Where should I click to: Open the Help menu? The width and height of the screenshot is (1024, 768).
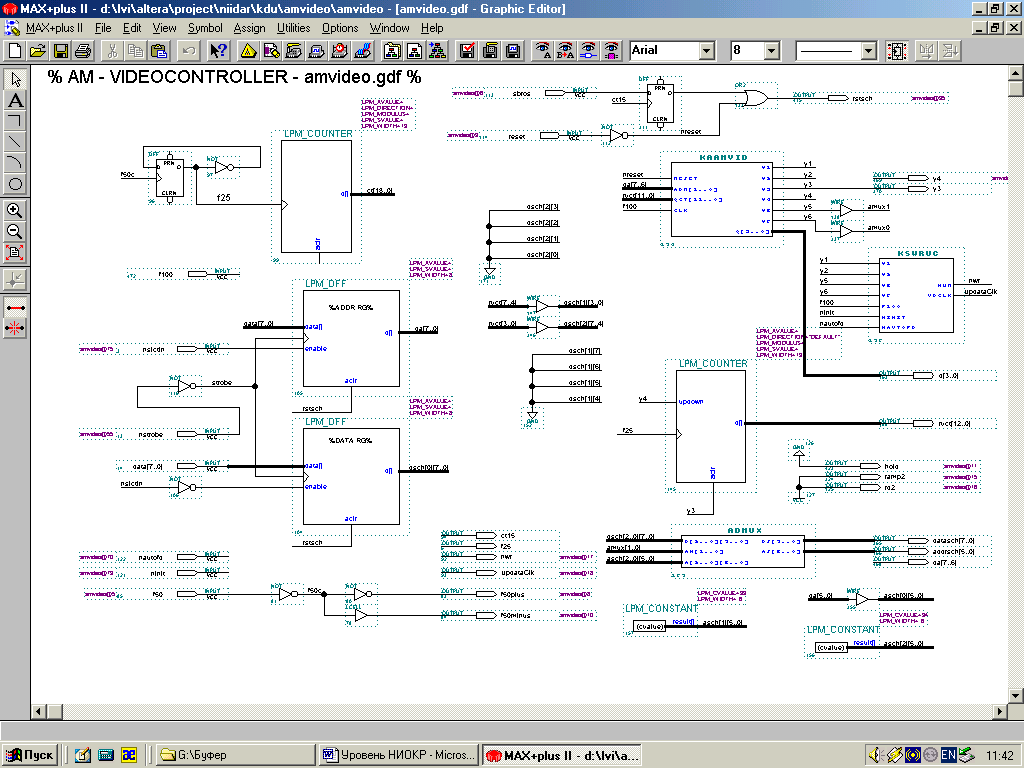432,28
